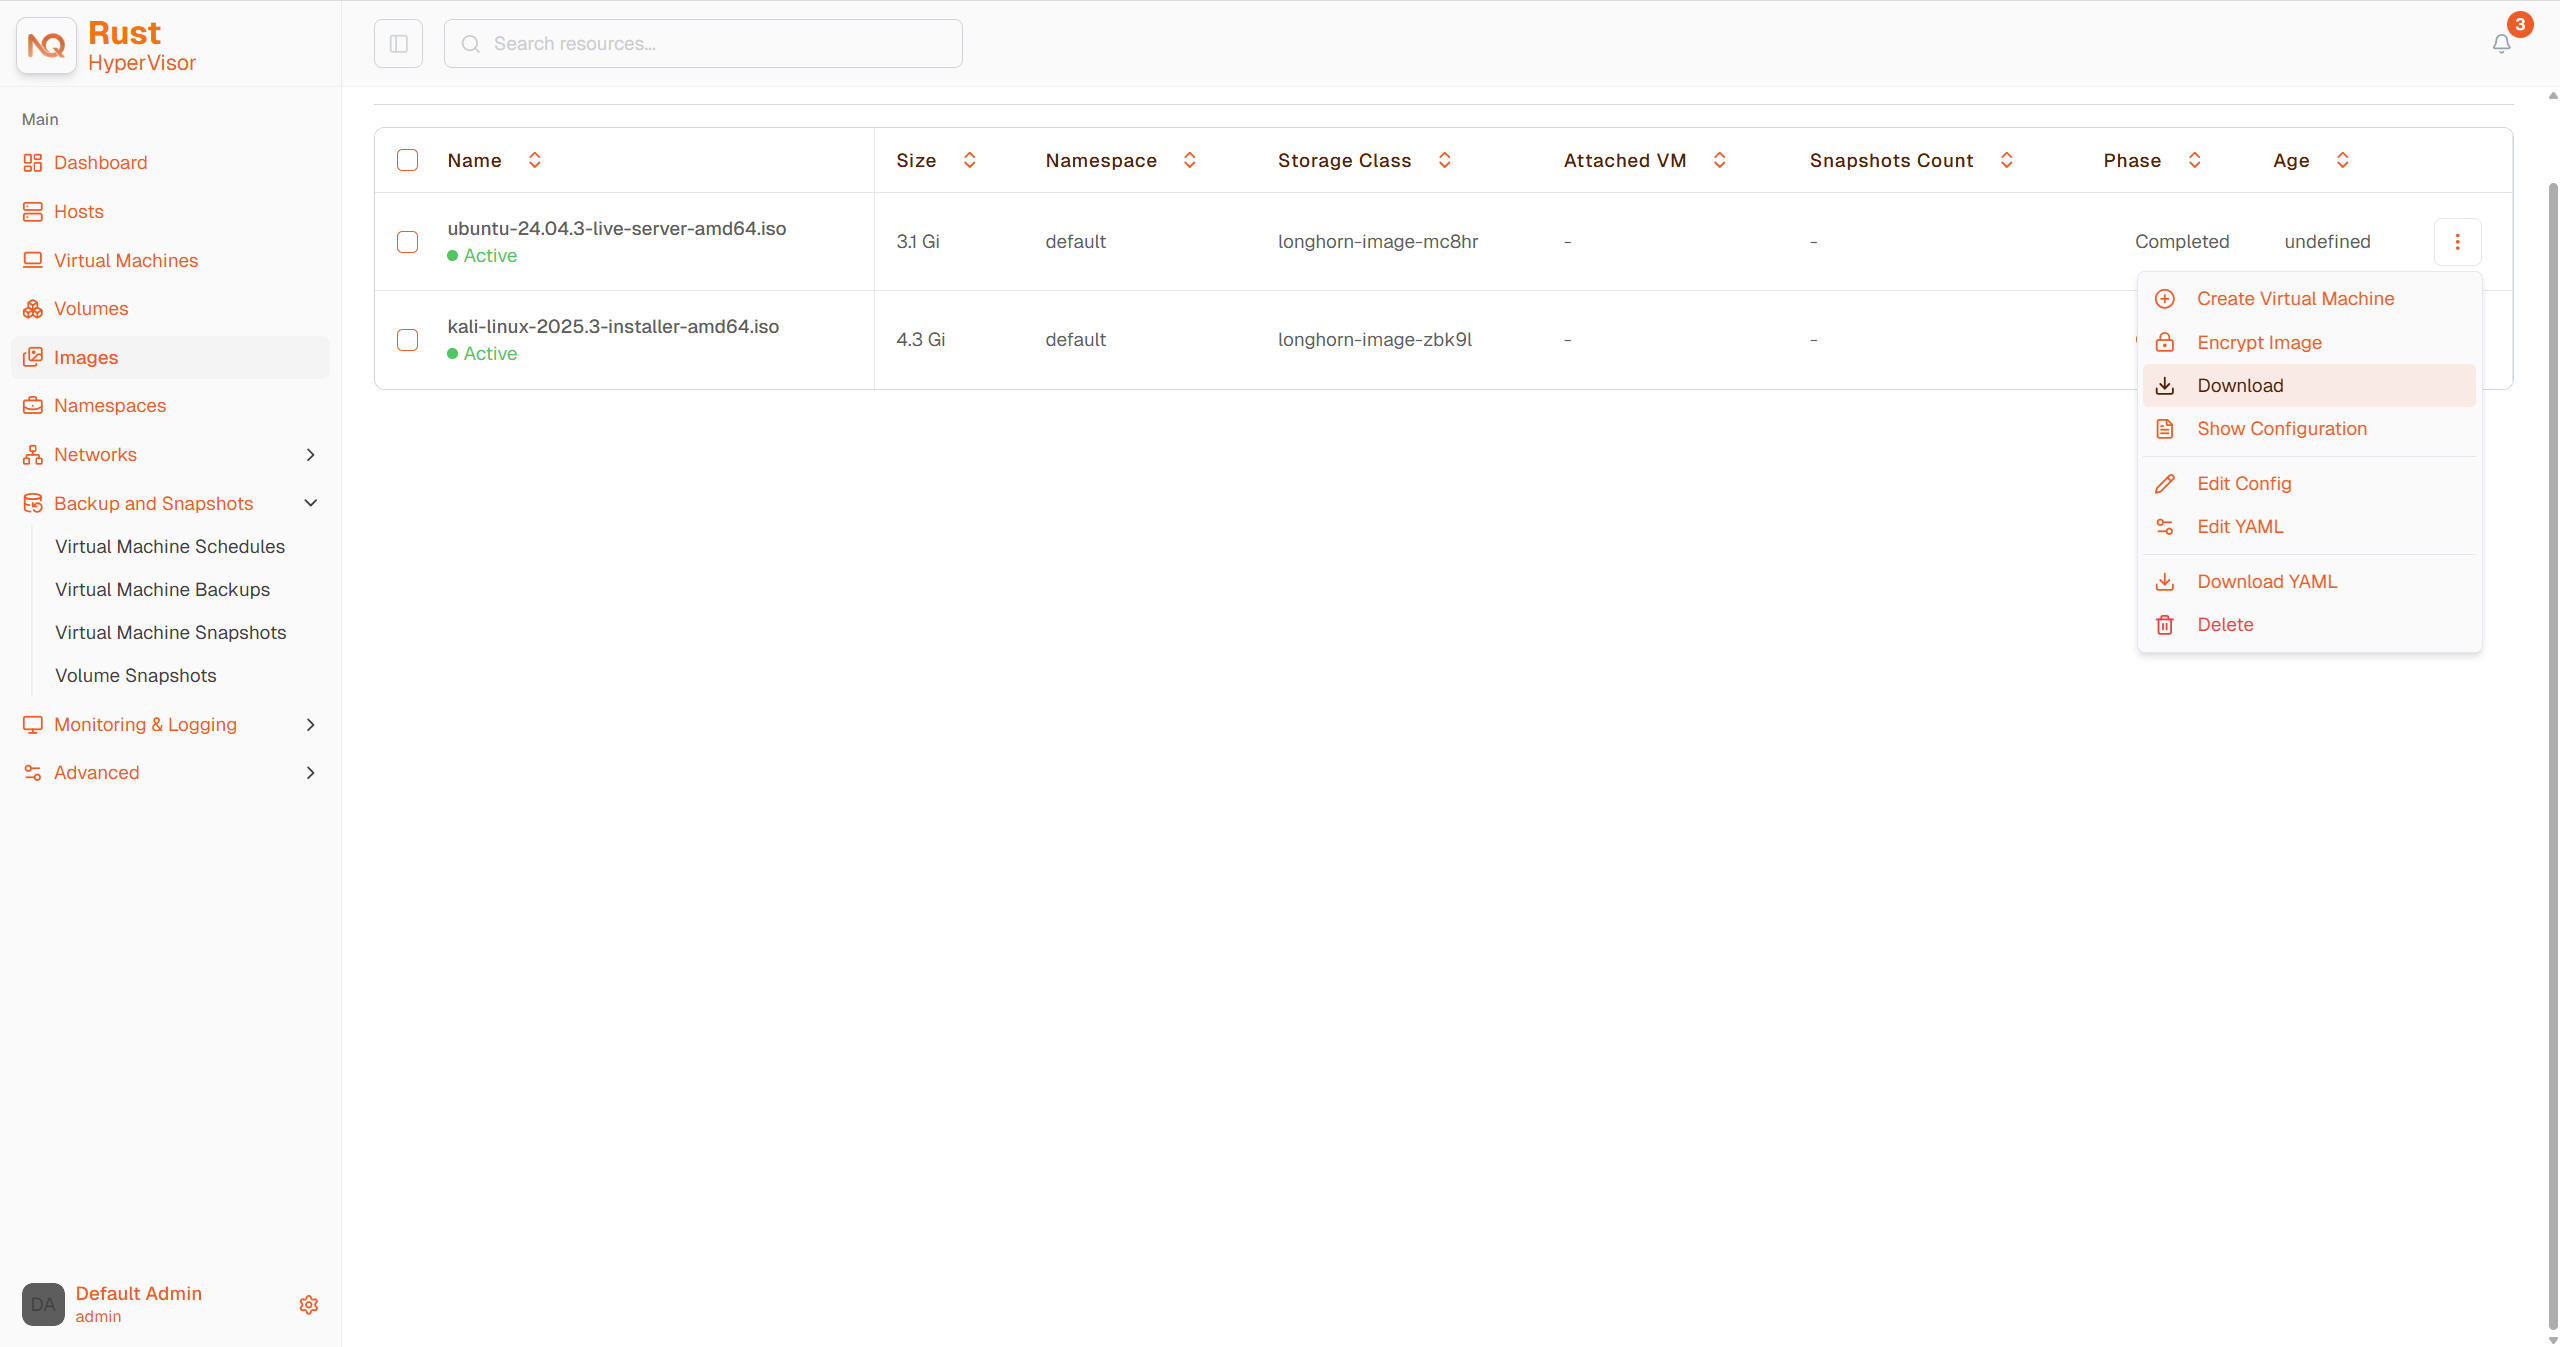The height and width of the screenshot is (1347, 2560).
Task: Toggle the sidebar panel icon button
Action: [x=398, y=44]
